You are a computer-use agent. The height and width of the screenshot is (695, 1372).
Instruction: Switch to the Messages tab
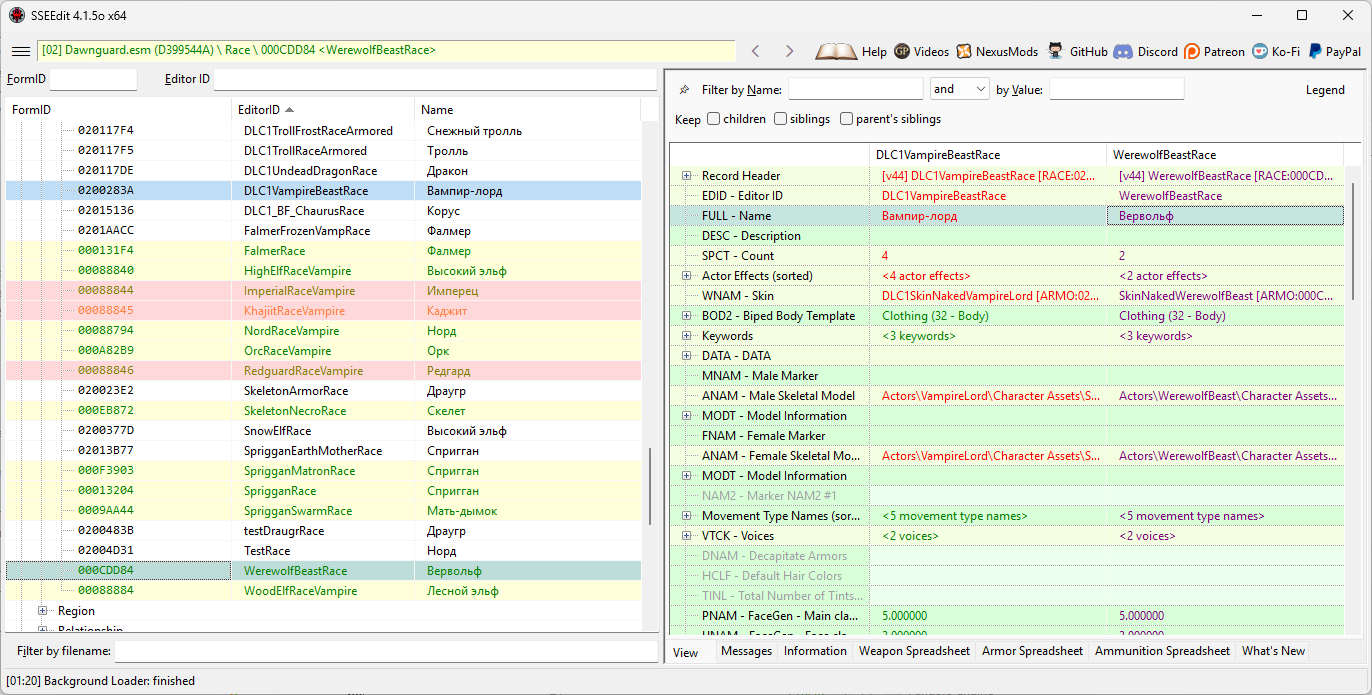pyautogui.click(x=746, y=651)
